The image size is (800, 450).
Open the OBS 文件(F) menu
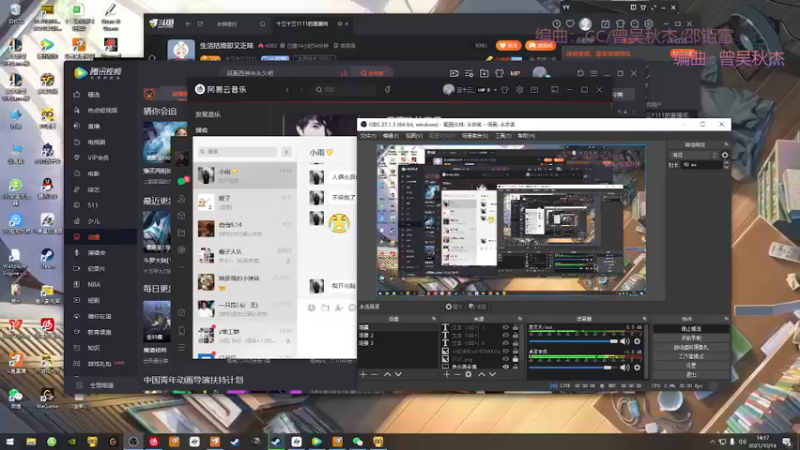click(x=368, y=136)
